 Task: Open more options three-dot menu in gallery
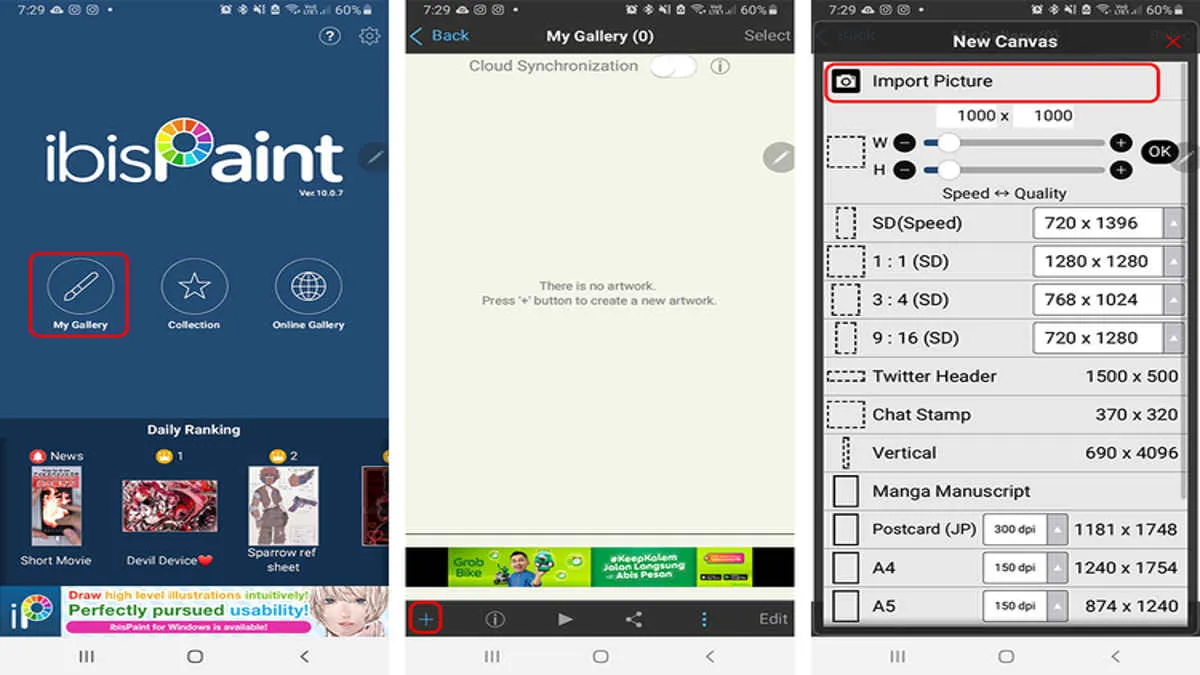[704, 619]
